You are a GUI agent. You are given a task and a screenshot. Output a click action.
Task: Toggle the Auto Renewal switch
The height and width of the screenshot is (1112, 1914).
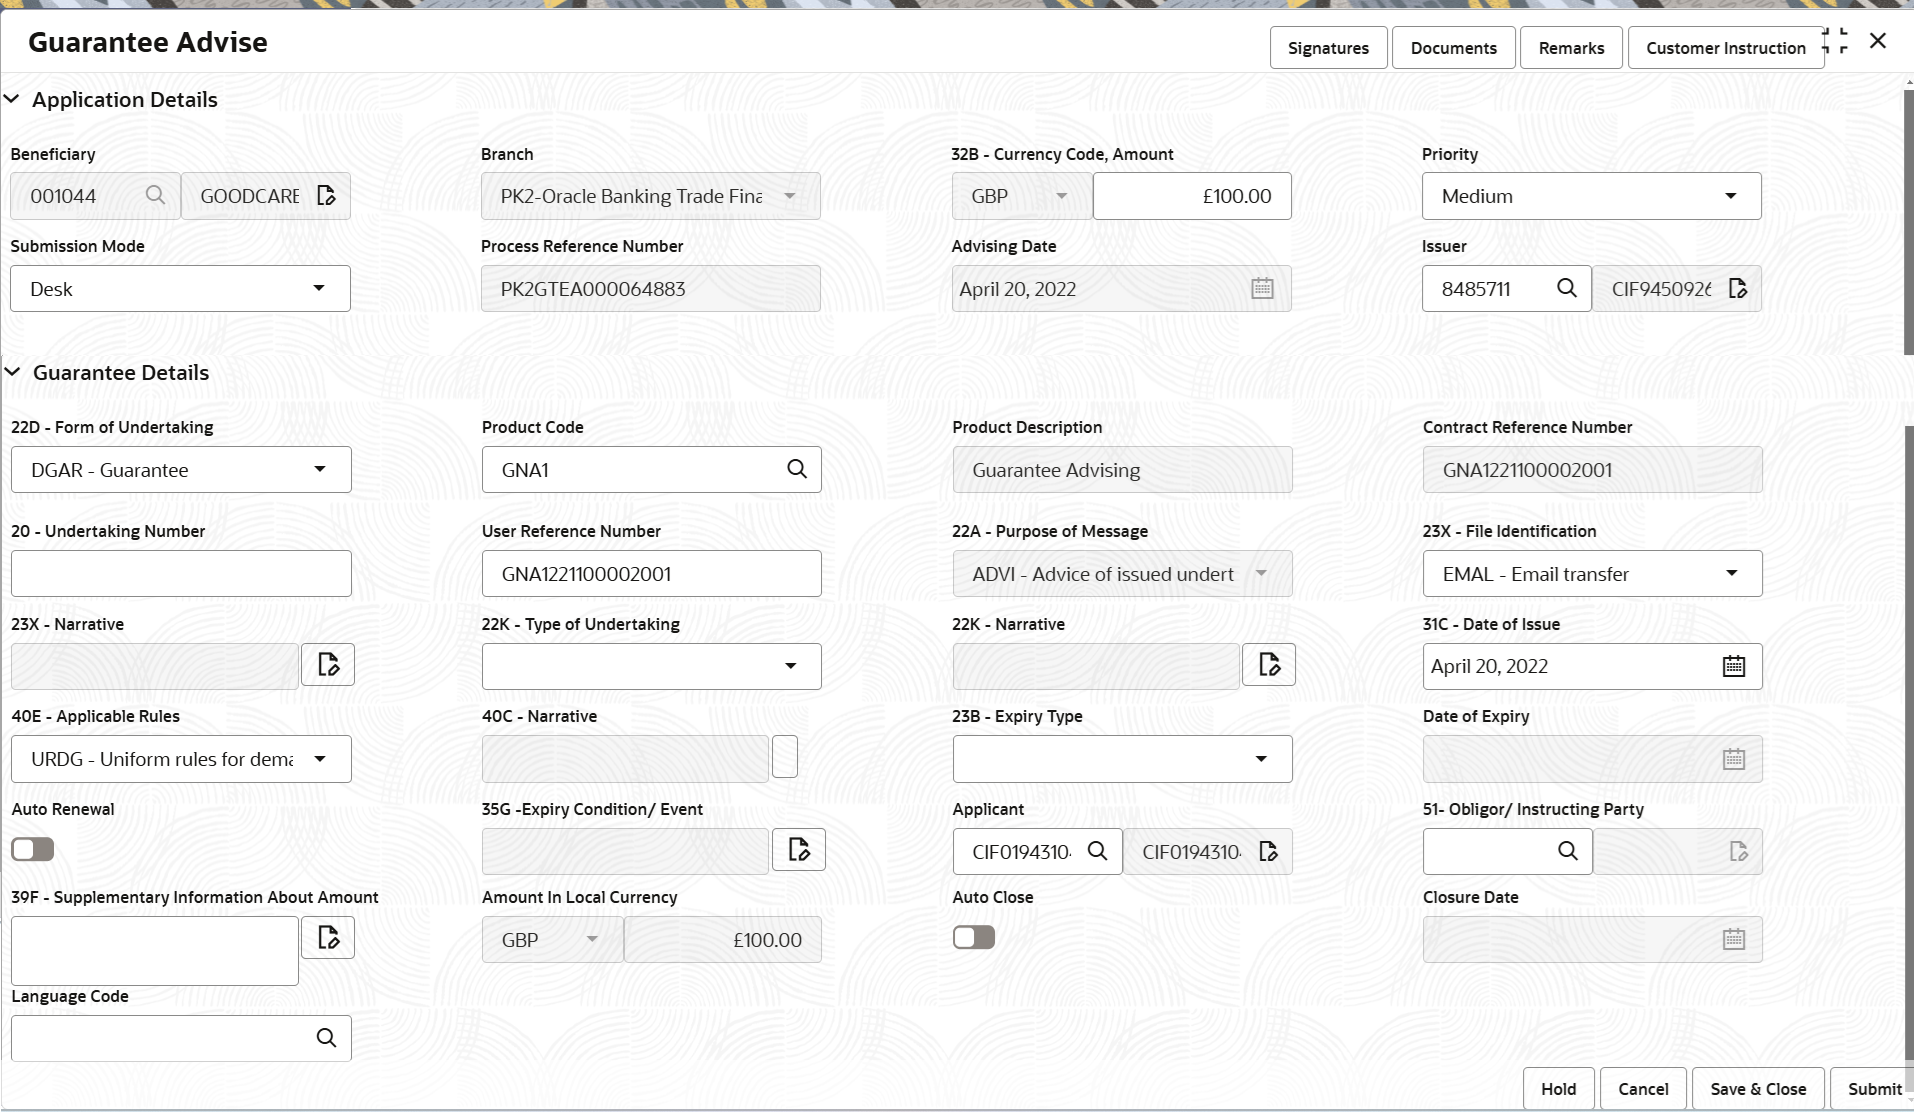click(33, 849)
